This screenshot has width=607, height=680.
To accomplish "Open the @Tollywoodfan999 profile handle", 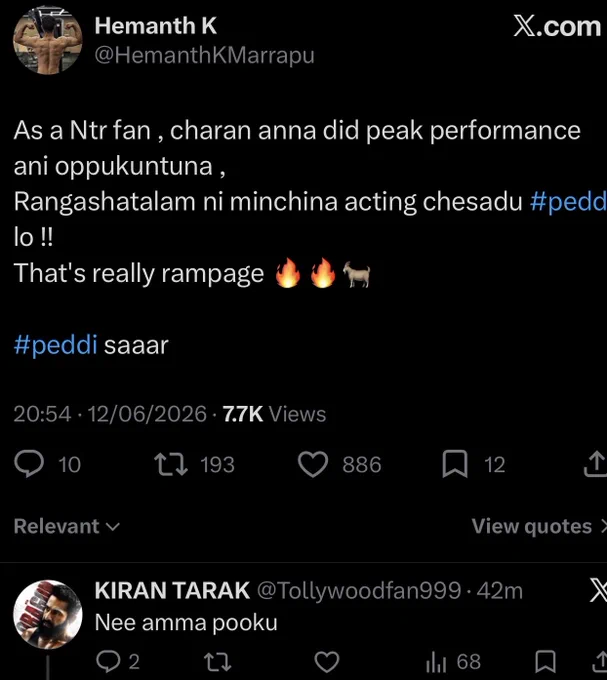I will point(359,591).
